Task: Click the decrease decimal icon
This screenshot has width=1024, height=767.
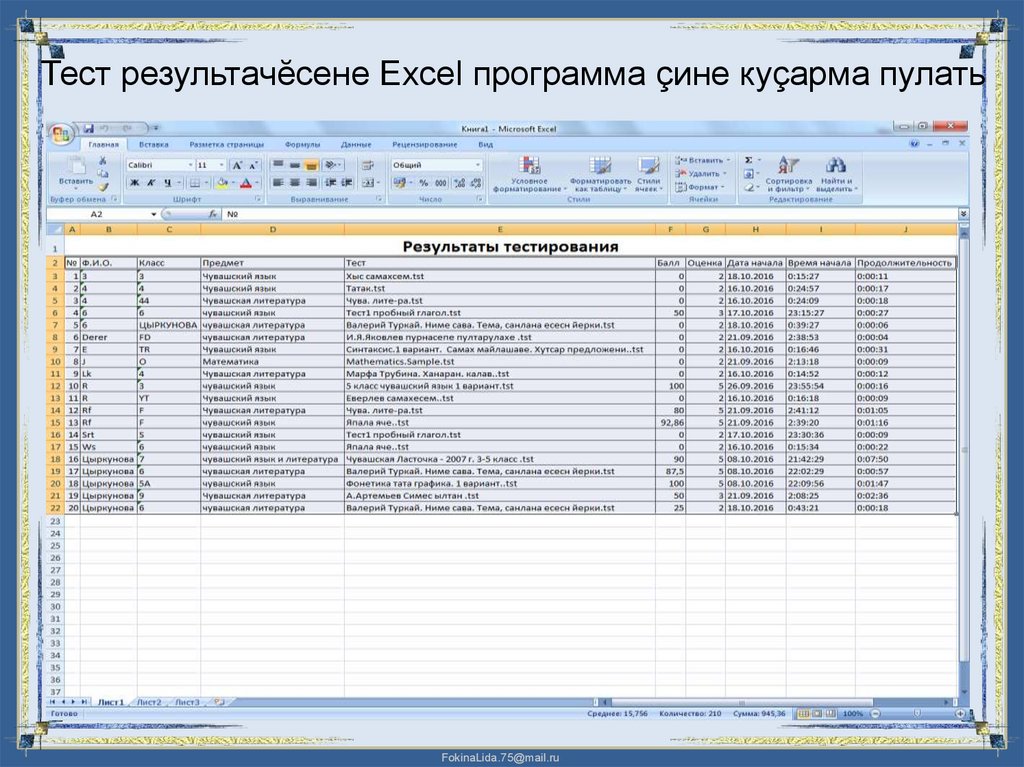Action: (x=475, y=183)
